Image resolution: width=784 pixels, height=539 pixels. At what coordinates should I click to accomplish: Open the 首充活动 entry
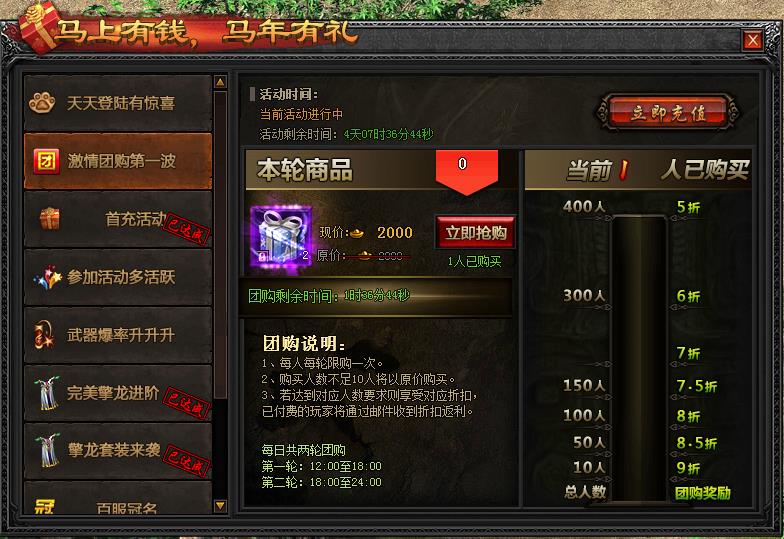118,219
